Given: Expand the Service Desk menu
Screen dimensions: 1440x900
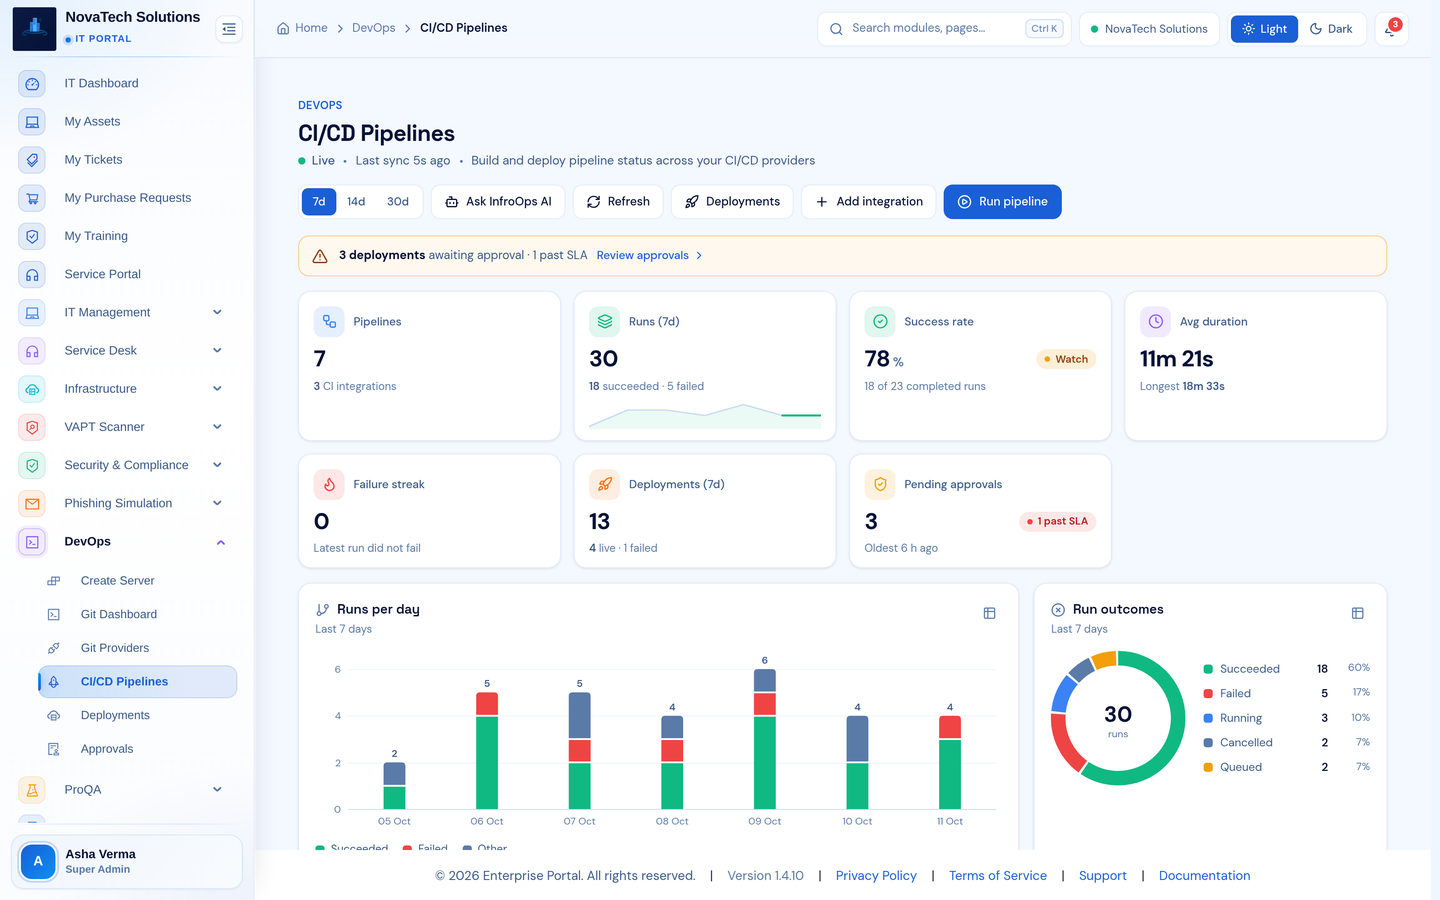Looking at the screenshot, I should (x=217, y=350).
